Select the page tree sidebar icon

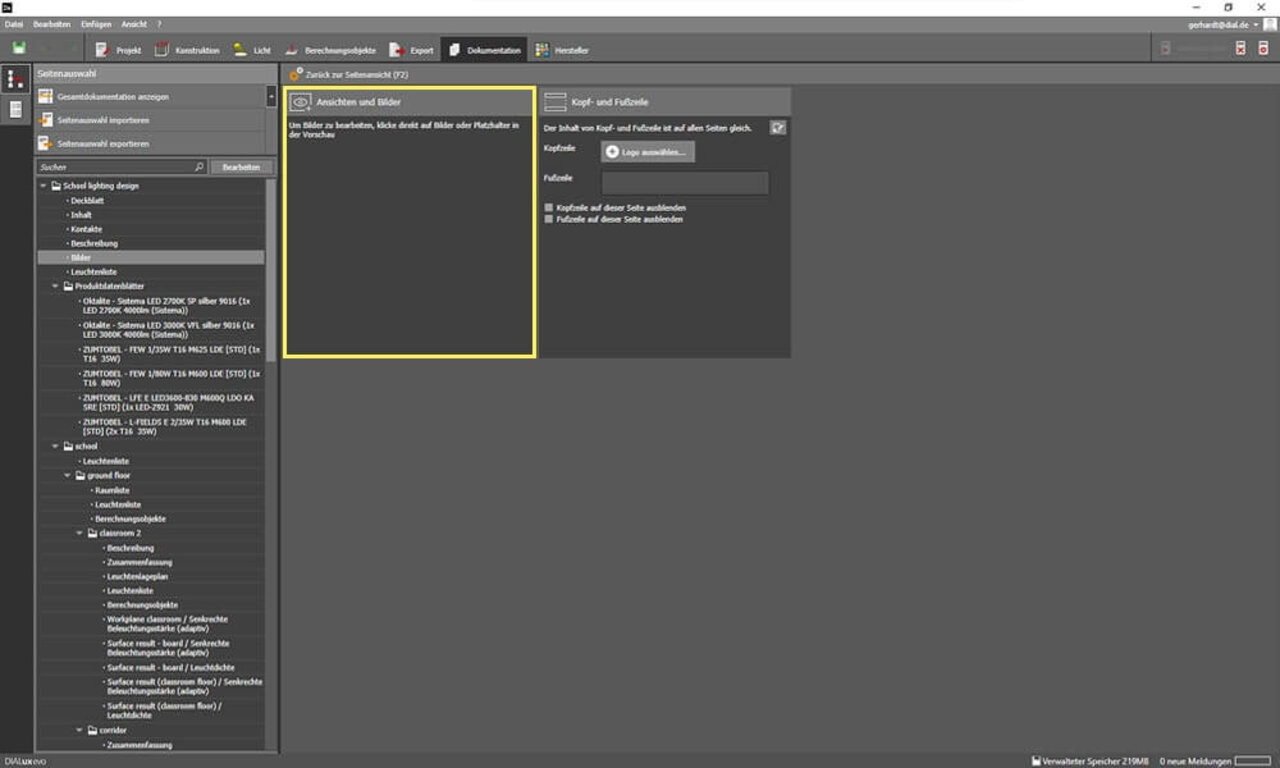coord(16,80)
